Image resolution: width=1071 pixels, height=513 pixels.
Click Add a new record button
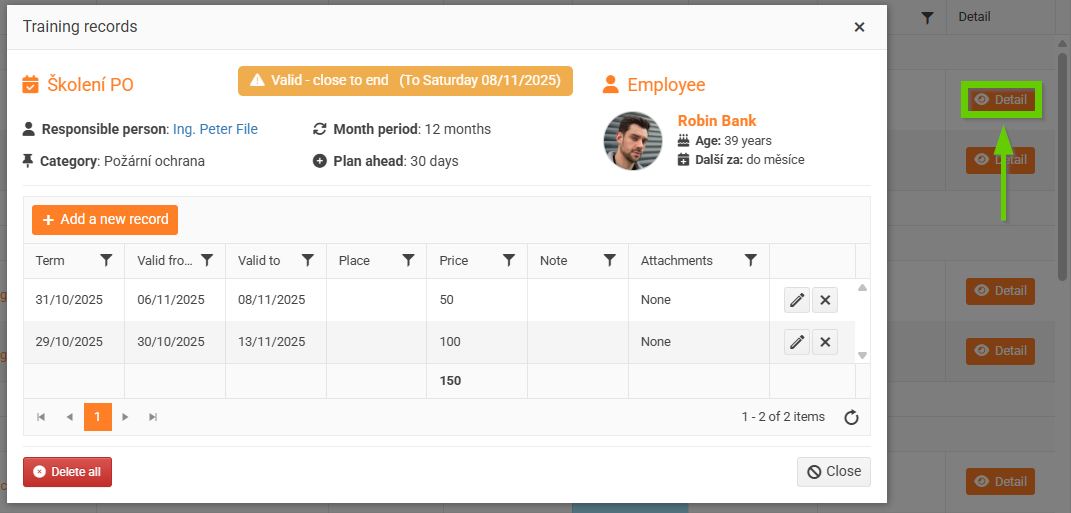[105, 219]
